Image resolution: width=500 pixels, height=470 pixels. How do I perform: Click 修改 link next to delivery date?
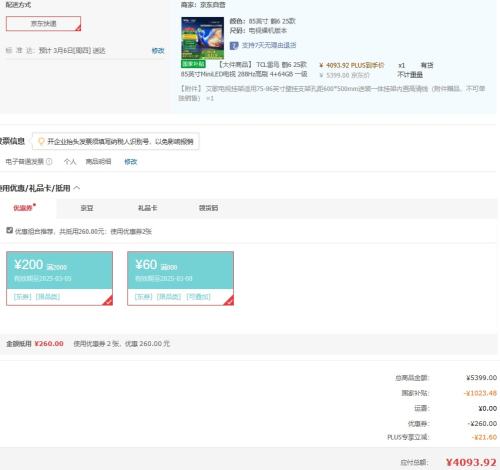(158, 51)
